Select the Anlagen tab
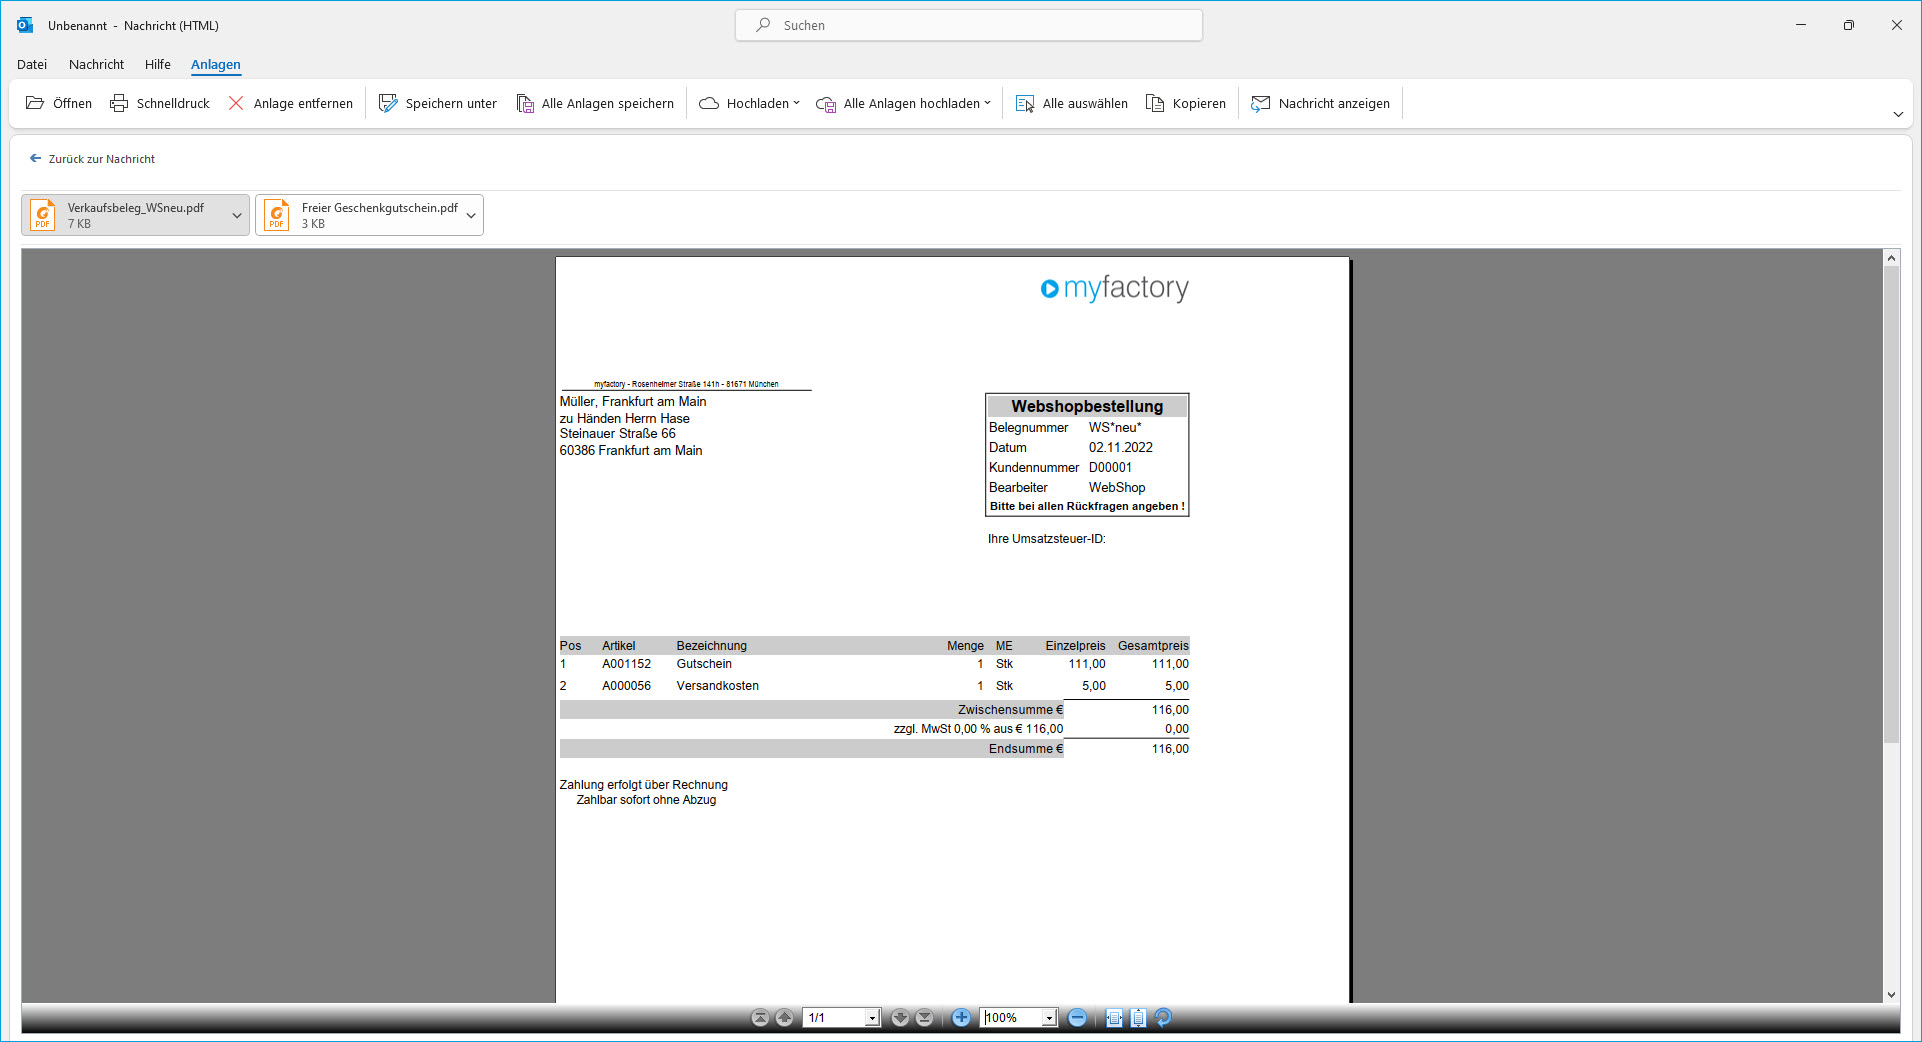The width and height of the screenshot is (1922, 1042). [216, 64]
